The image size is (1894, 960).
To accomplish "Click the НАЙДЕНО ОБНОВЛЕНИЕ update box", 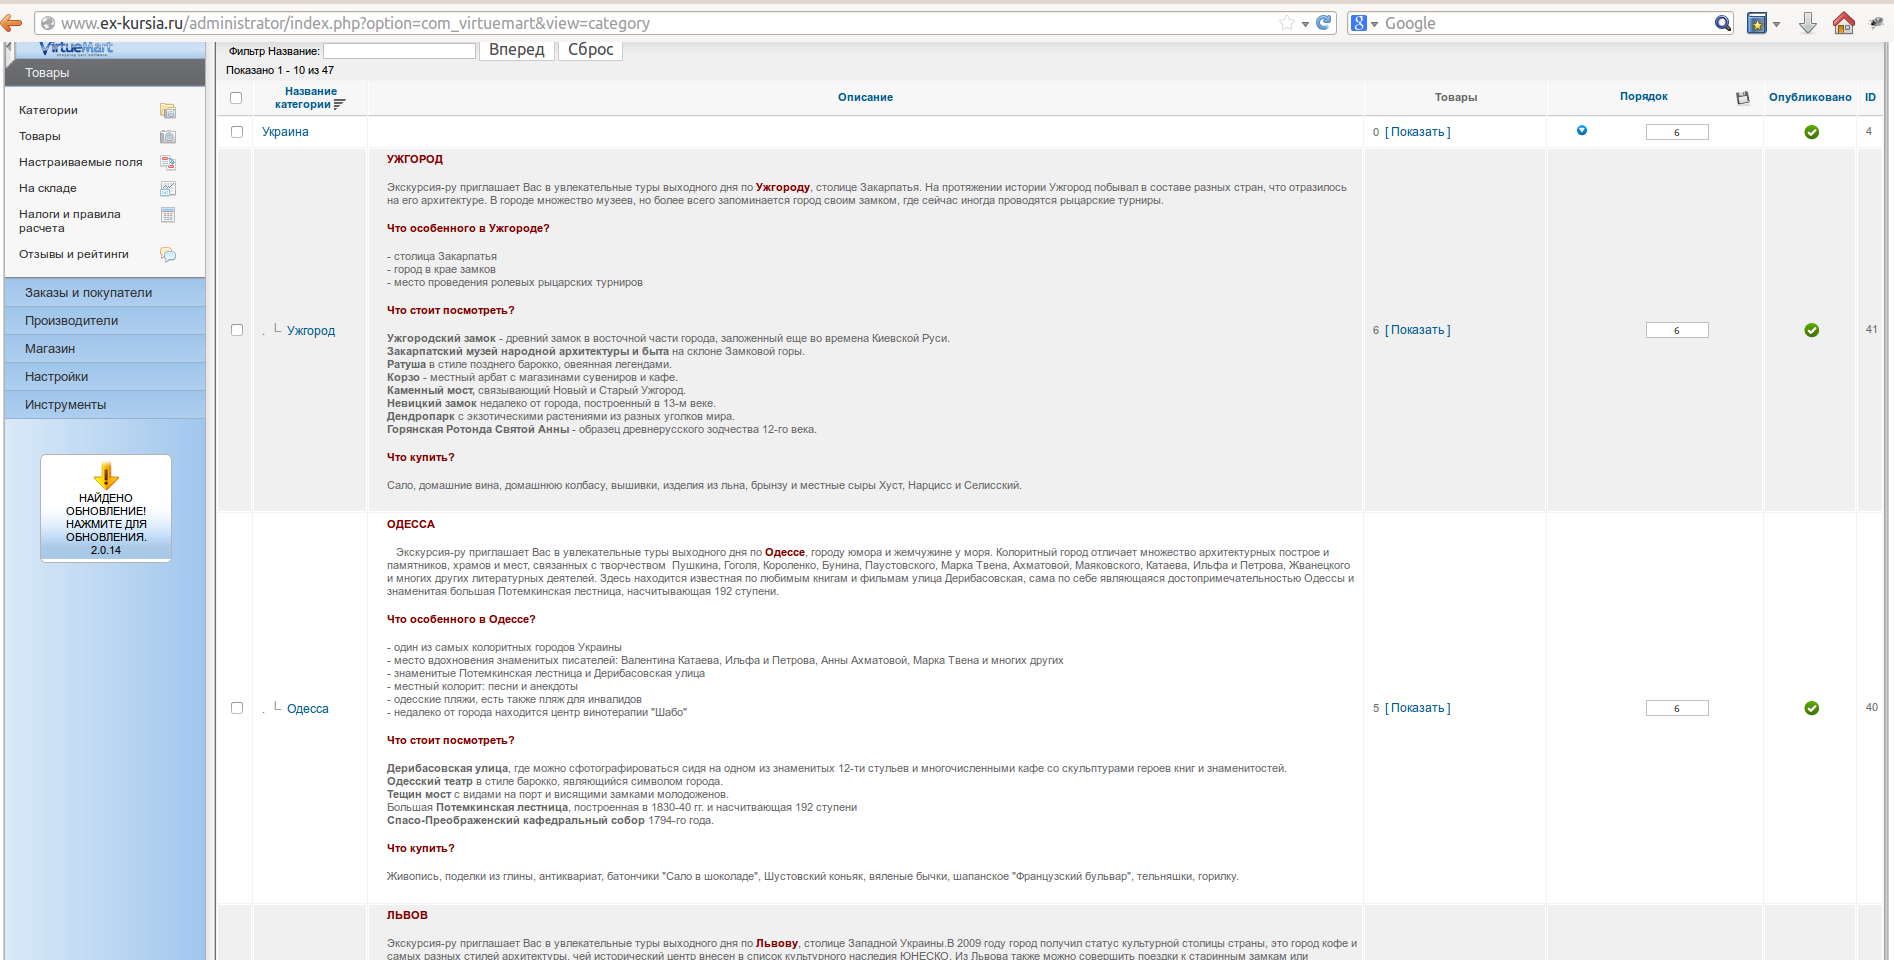I will (x=106, y=509).
